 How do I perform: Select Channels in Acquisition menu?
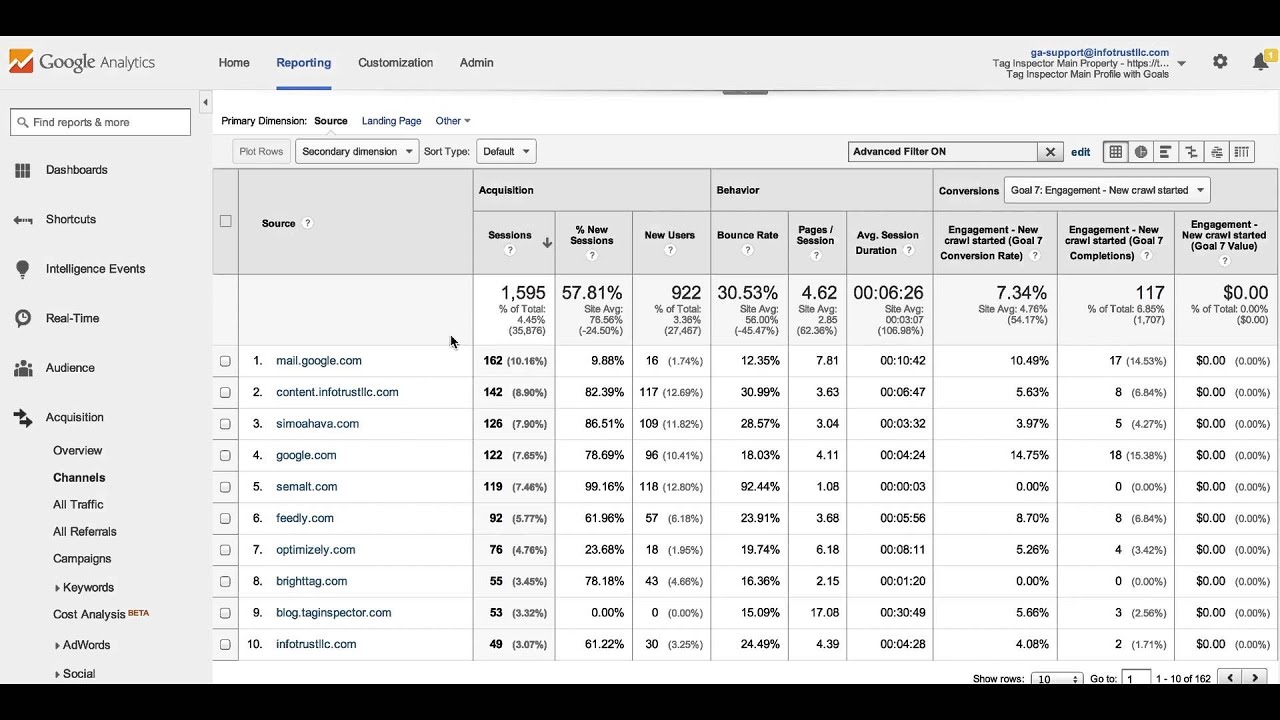coord(79,478)
